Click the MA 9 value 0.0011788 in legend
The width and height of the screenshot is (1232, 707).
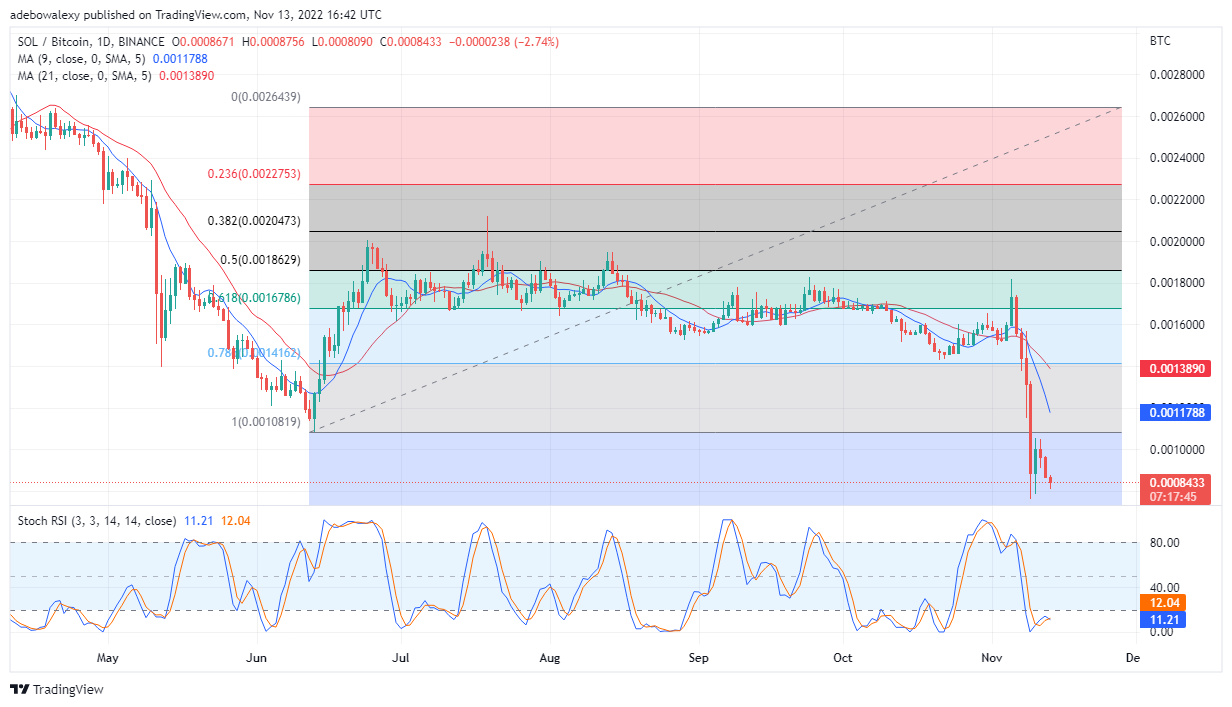click(178, 59)
